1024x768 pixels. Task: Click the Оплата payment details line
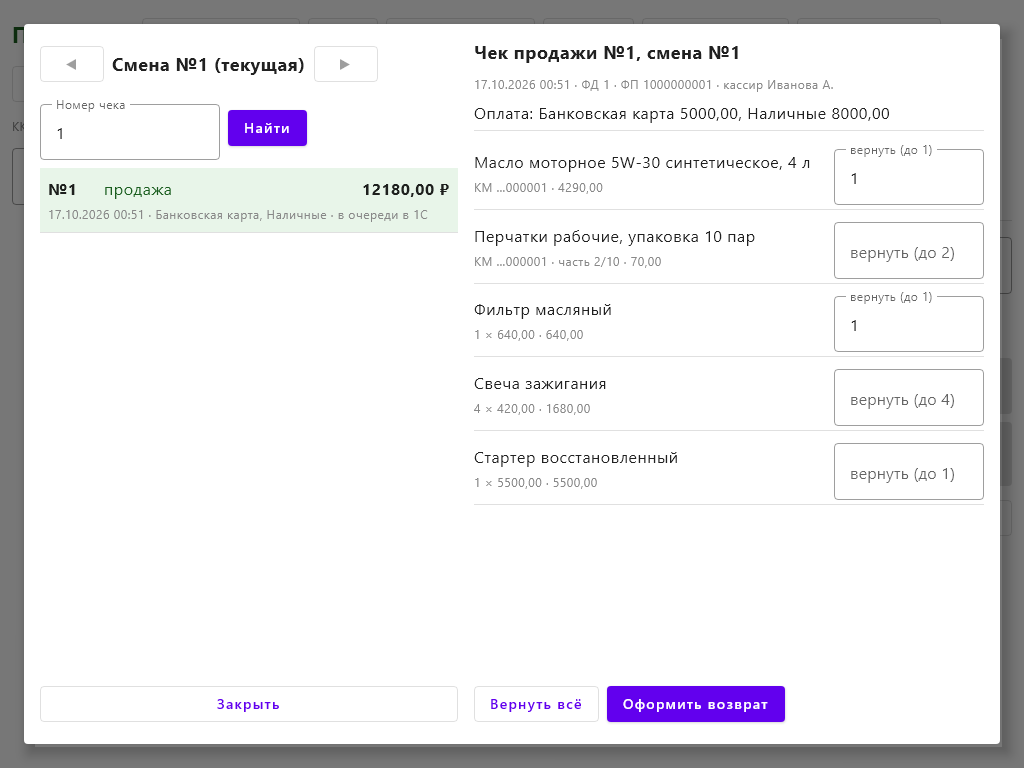pos(682,114)
